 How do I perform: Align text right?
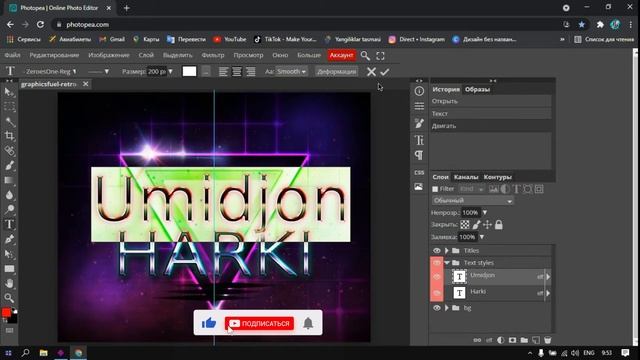tap(251, 71)
